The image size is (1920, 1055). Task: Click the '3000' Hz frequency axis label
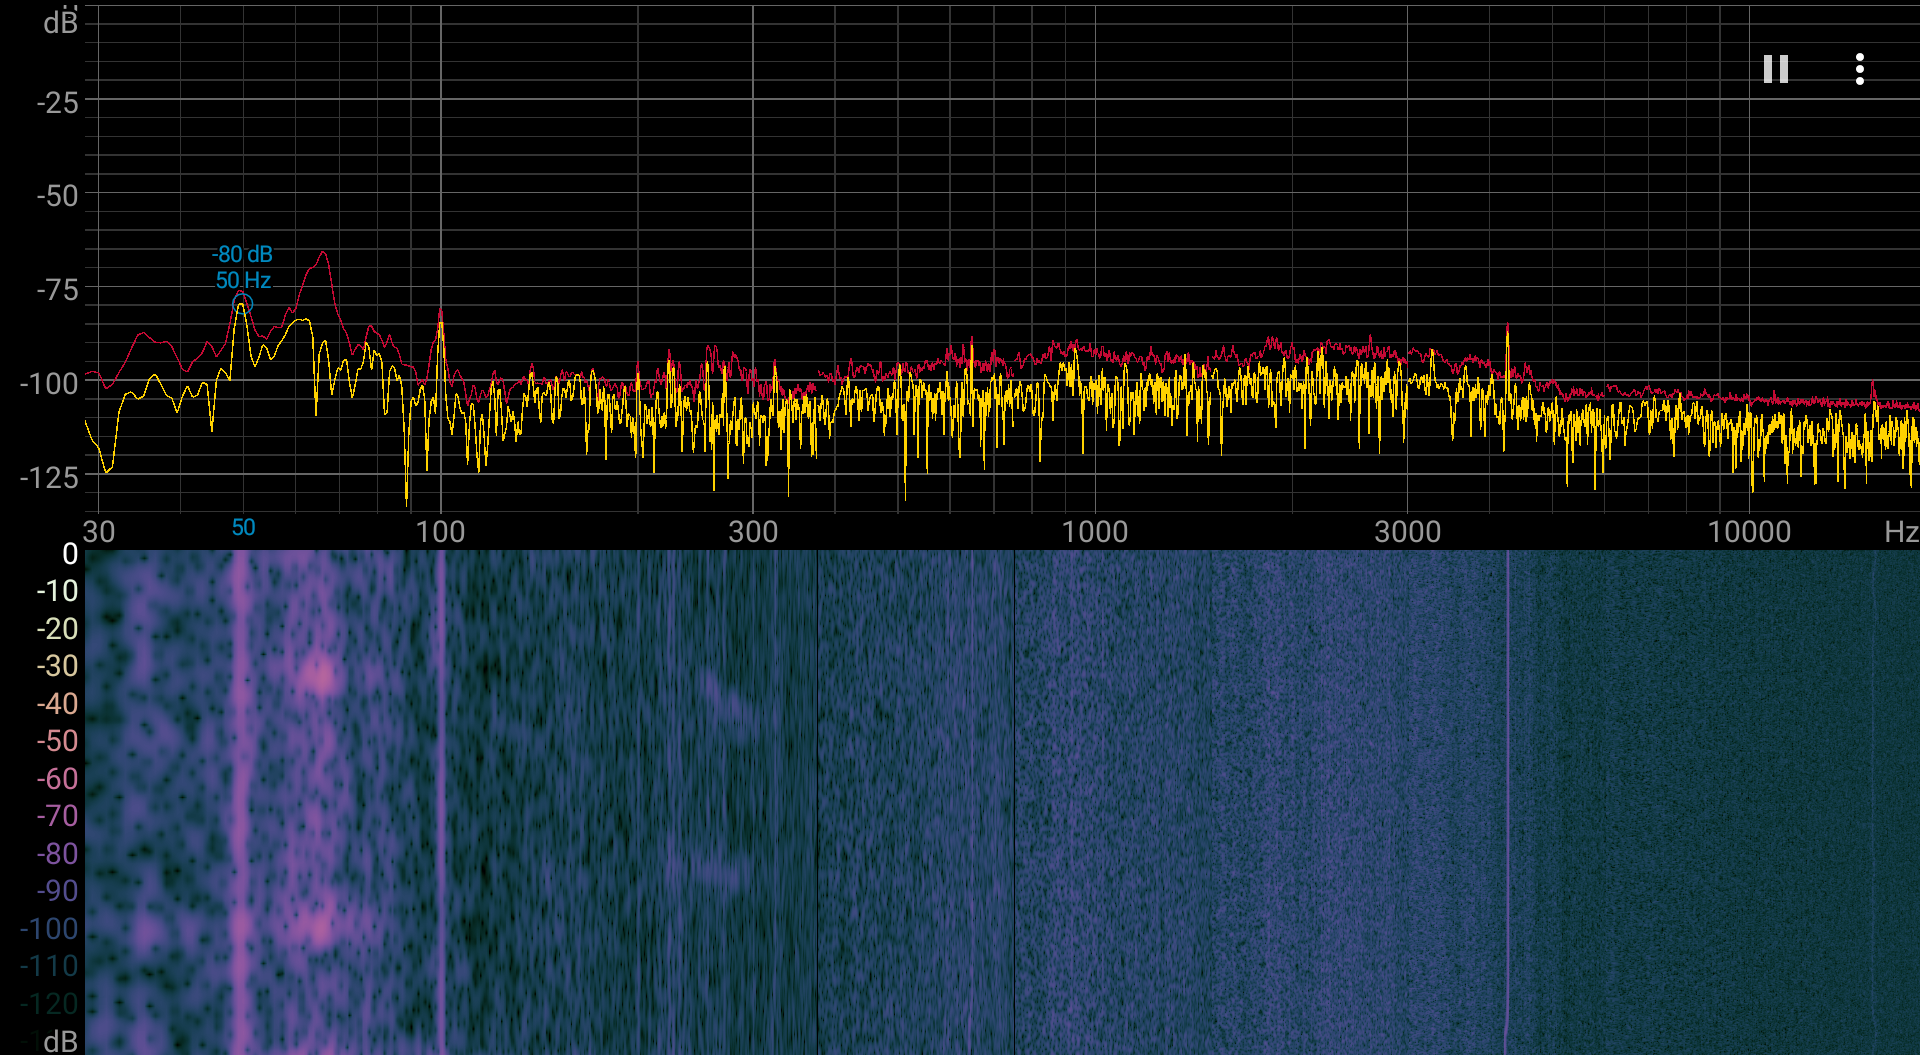[x=1407, y=531]
